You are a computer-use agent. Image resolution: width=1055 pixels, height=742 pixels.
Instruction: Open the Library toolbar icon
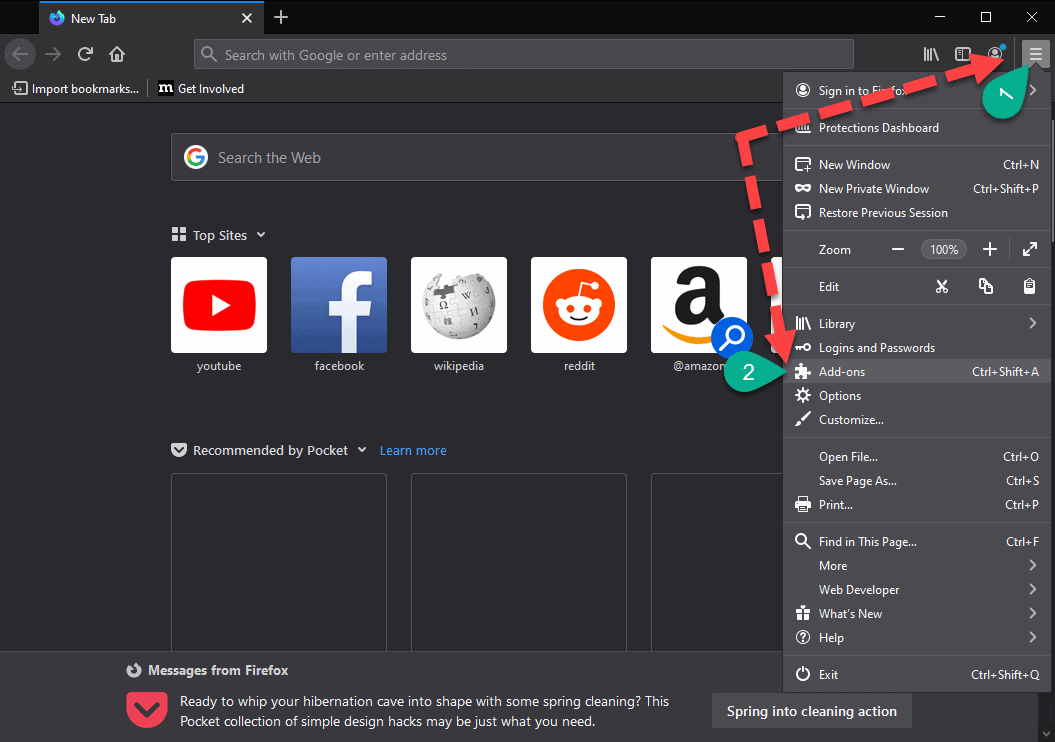point(931,54)
